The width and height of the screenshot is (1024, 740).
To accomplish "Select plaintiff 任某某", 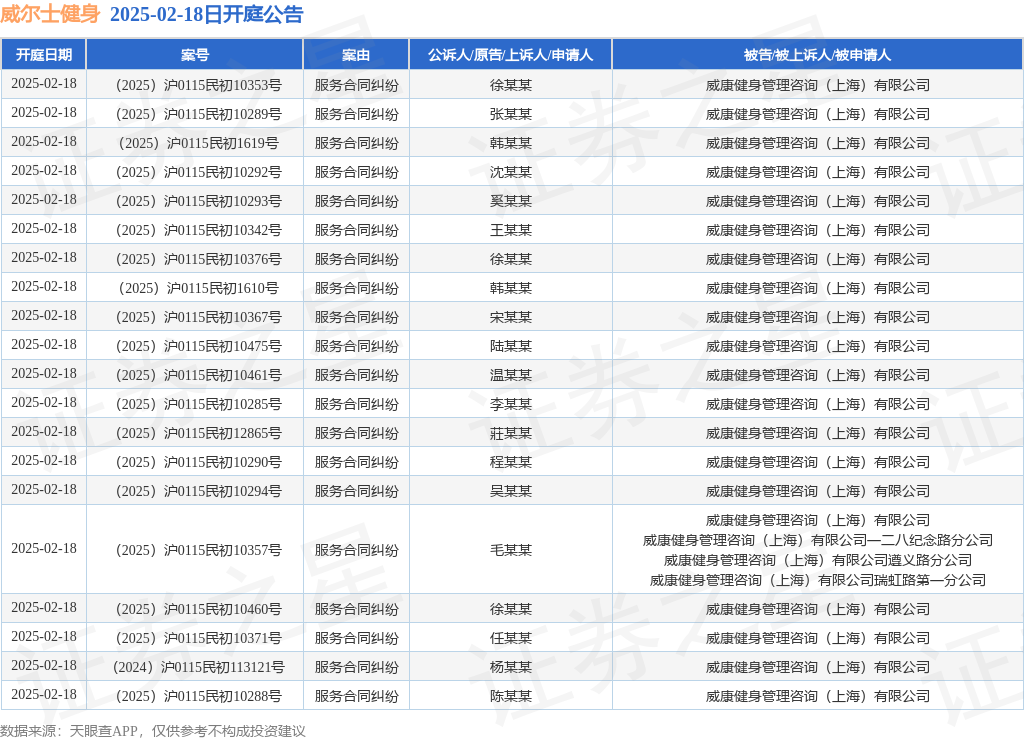I will 511,638.
